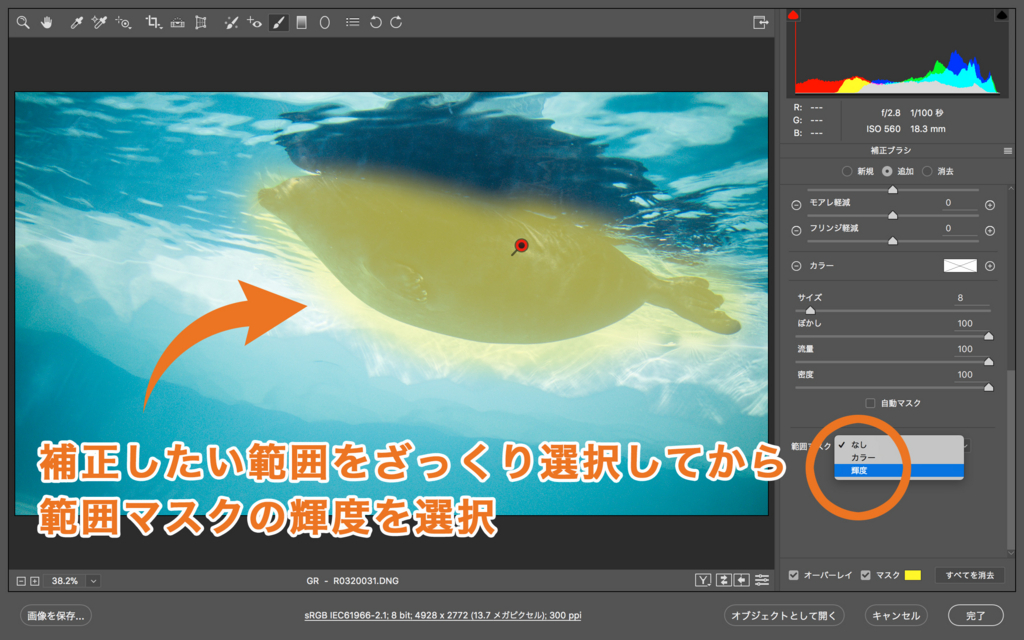1024x640 pixels.
Task: Zoom in with the plus button
Action: 35,581
